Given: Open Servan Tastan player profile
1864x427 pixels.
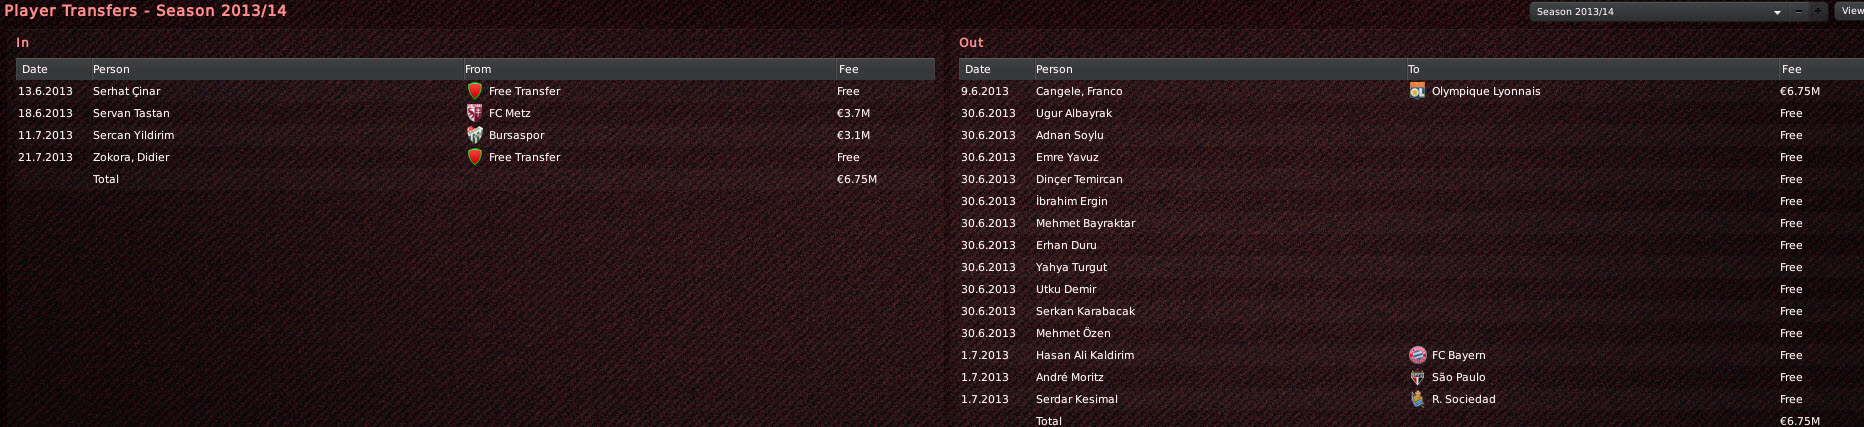Looking at the screenshot, I should coord(131,113).
